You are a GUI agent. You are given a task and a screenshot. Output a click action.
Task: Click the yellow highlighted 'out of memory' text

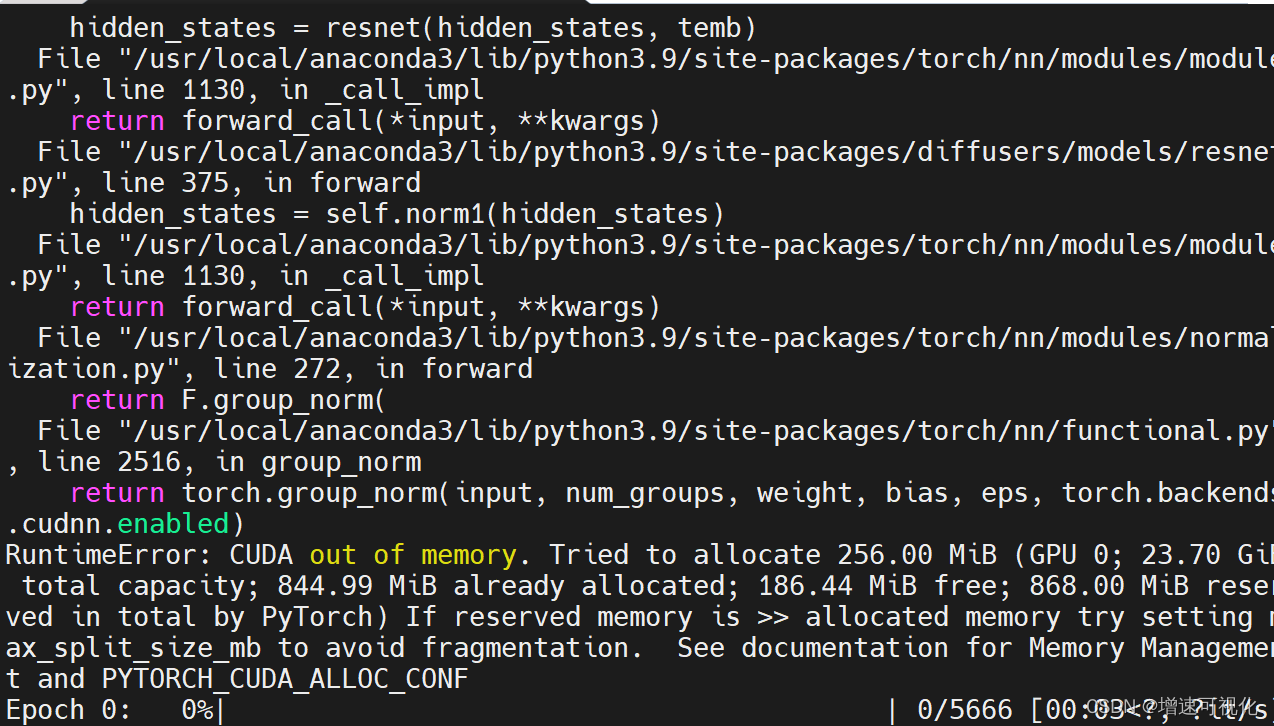(x=413, y=555)
